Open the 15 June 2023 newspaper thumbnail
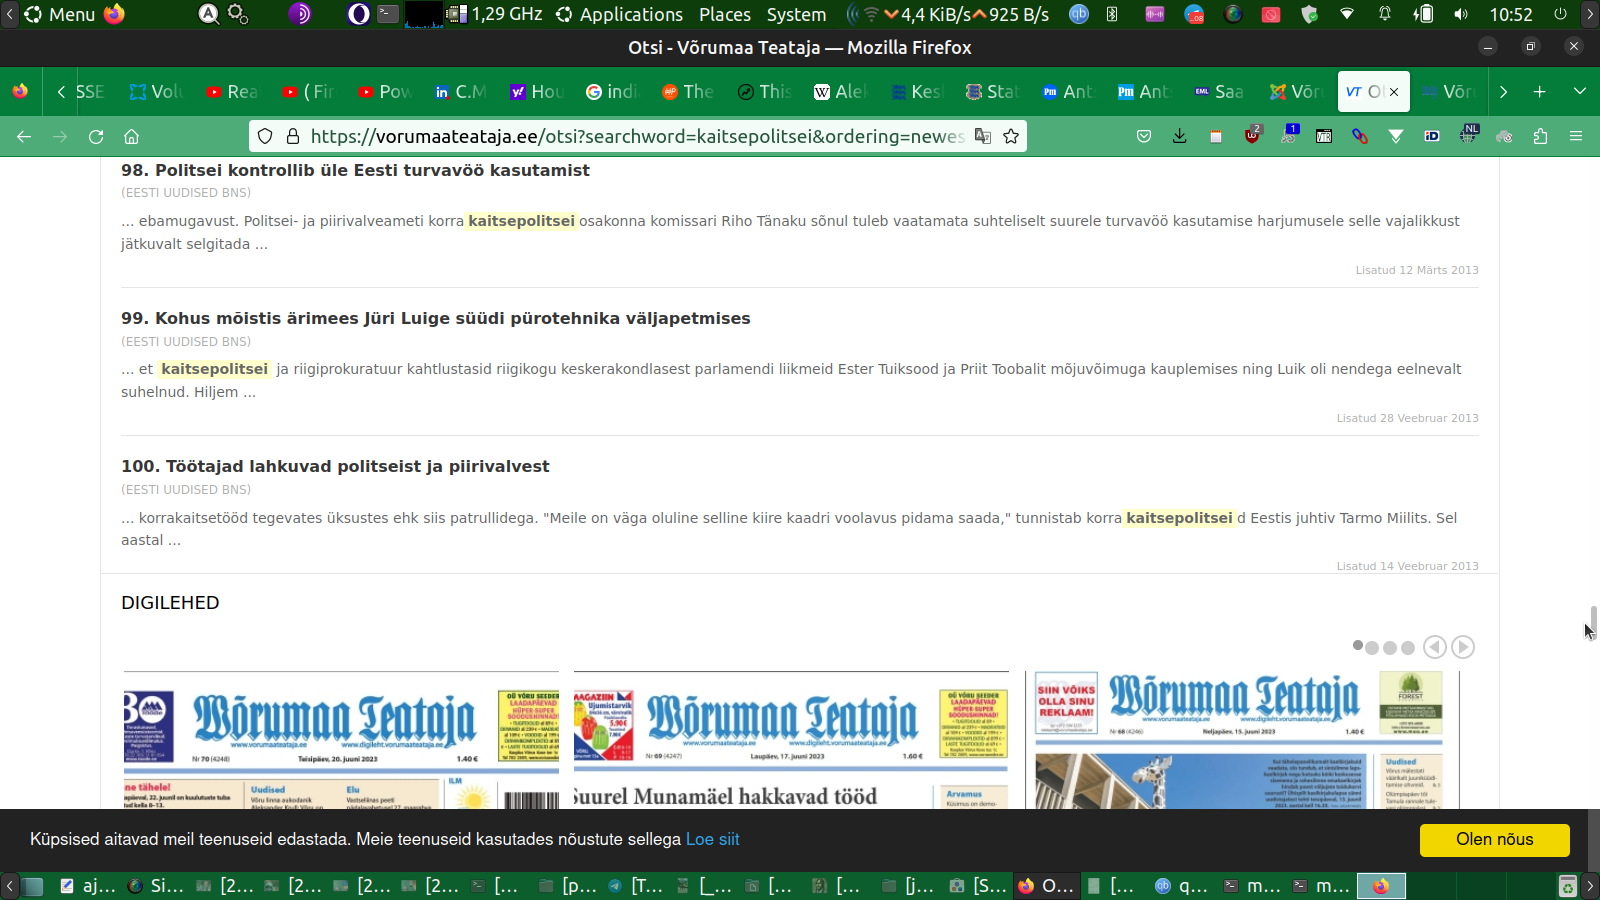 click(x=1242, y=741)
